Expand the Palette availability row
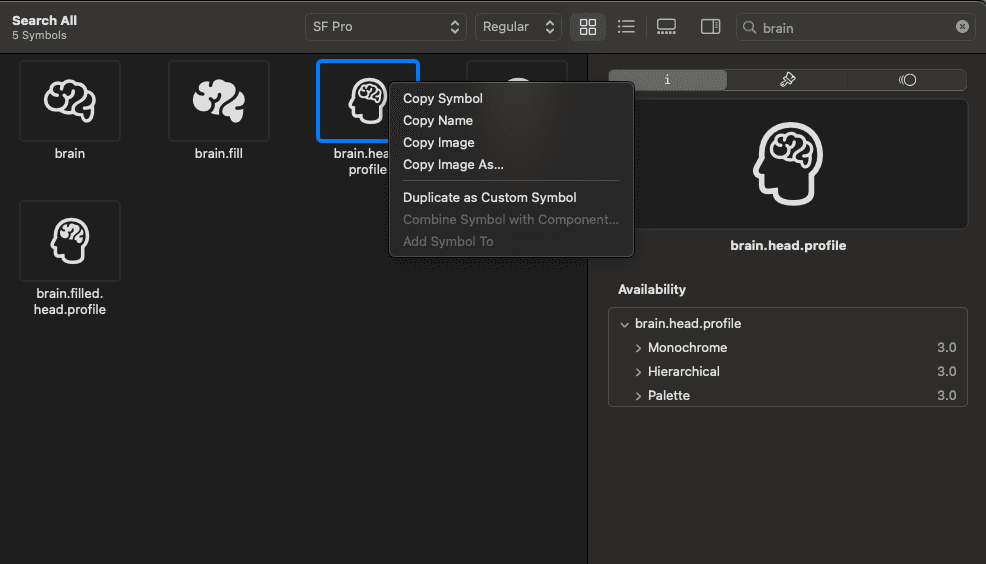 (638, 396)
